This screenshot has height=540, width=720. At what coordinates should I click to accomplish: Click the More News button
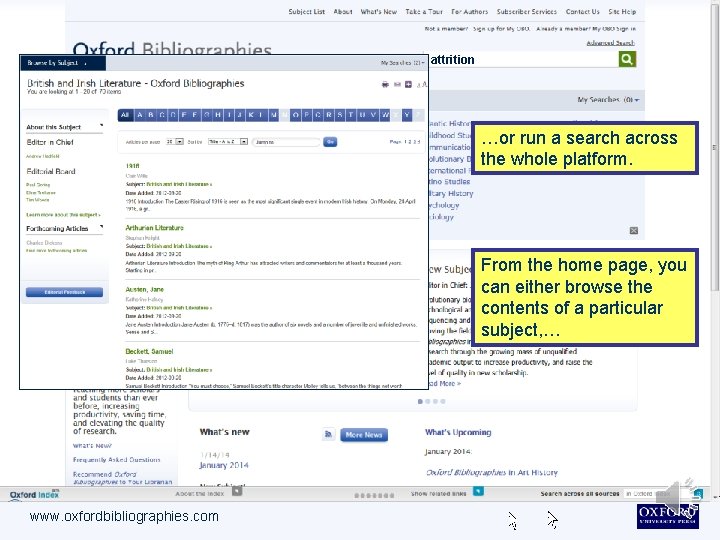coord(364,434)
